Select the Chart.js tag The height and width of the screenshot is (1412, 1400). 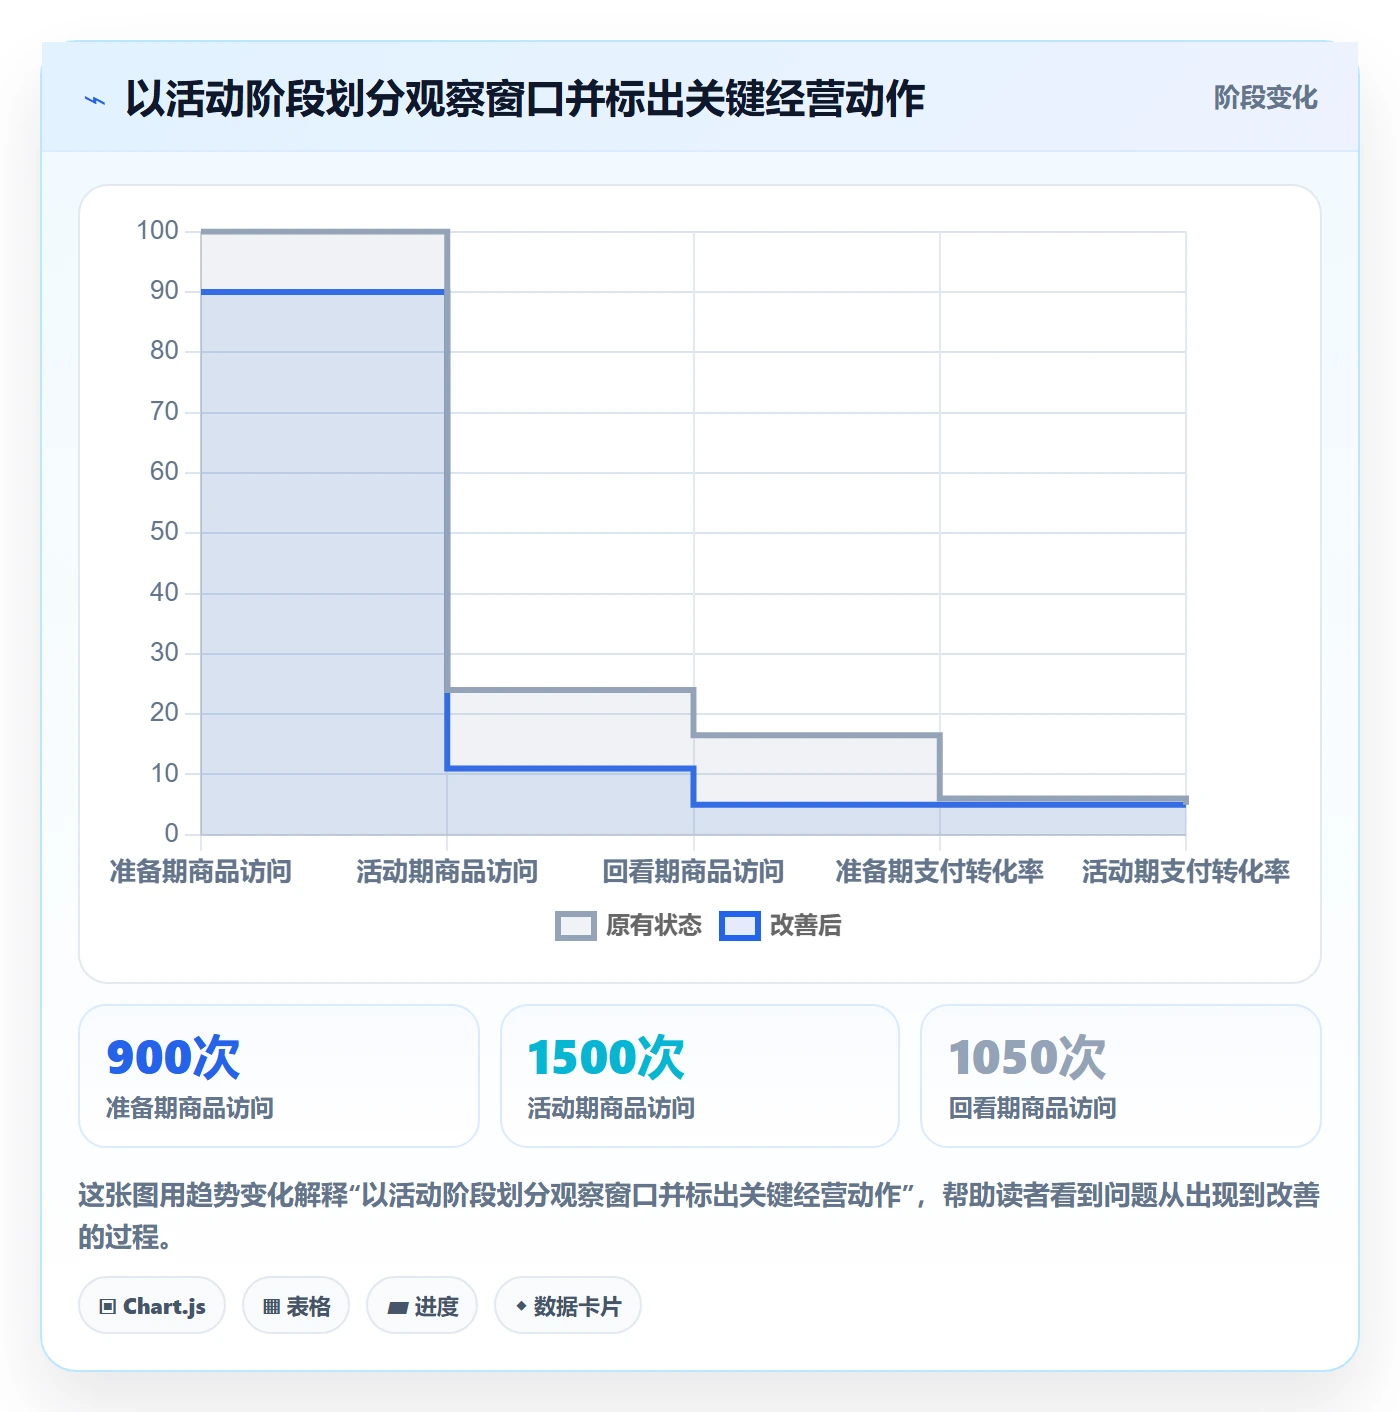click(x=152, y=1306)
